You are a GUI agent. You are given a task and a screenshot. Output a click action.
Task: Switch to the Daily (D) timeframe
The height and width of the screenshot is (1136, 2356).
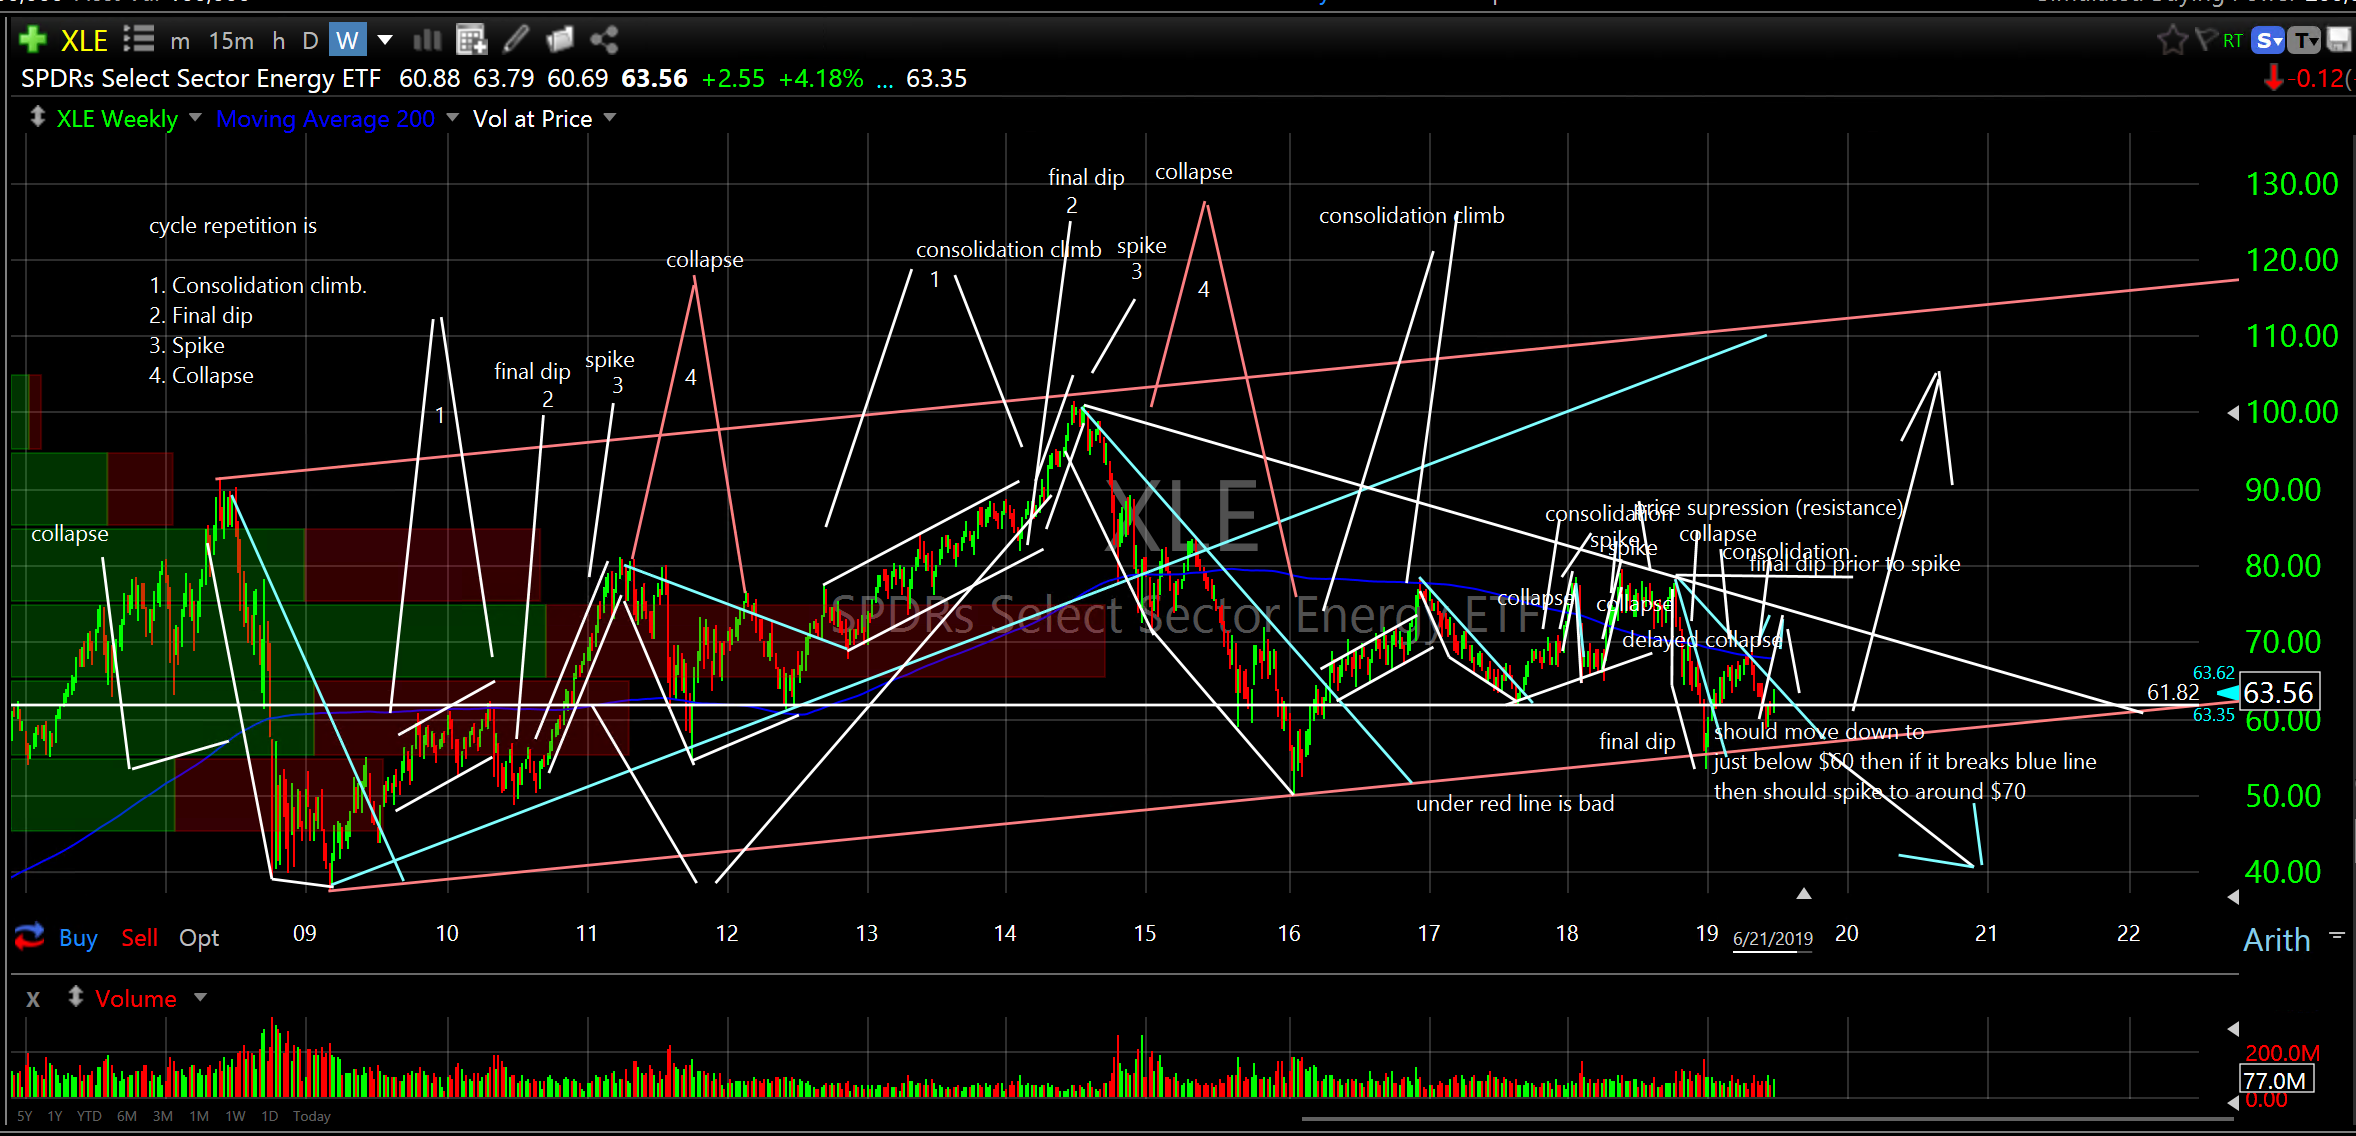coord(310,40)
